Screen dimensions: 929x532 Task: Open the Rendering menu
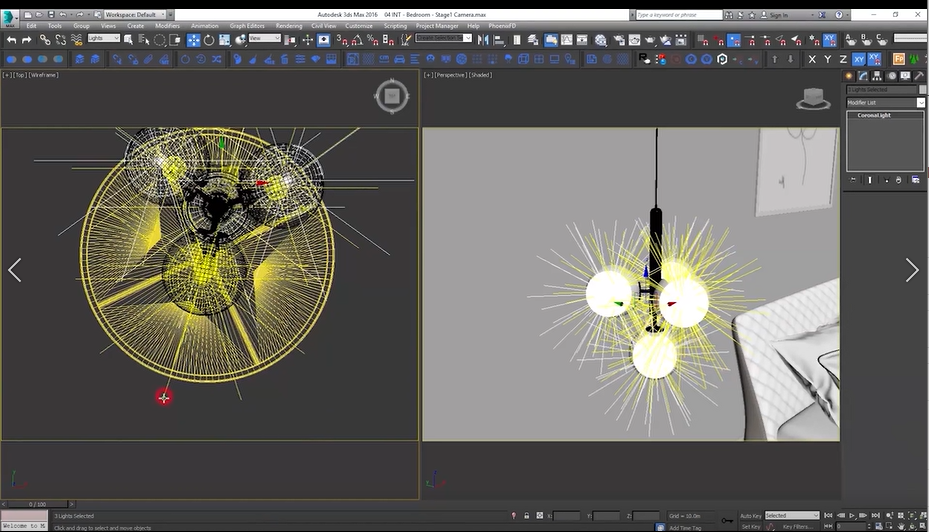[x=289, y=26]
